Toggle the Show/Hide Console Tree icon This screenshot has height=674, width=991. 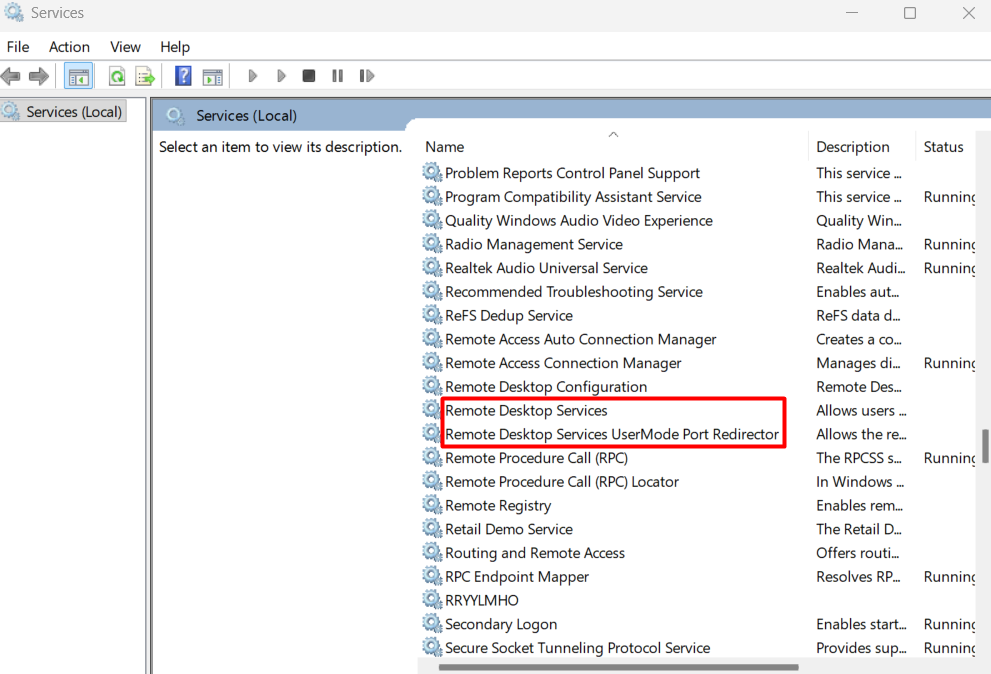click(78, 75)
